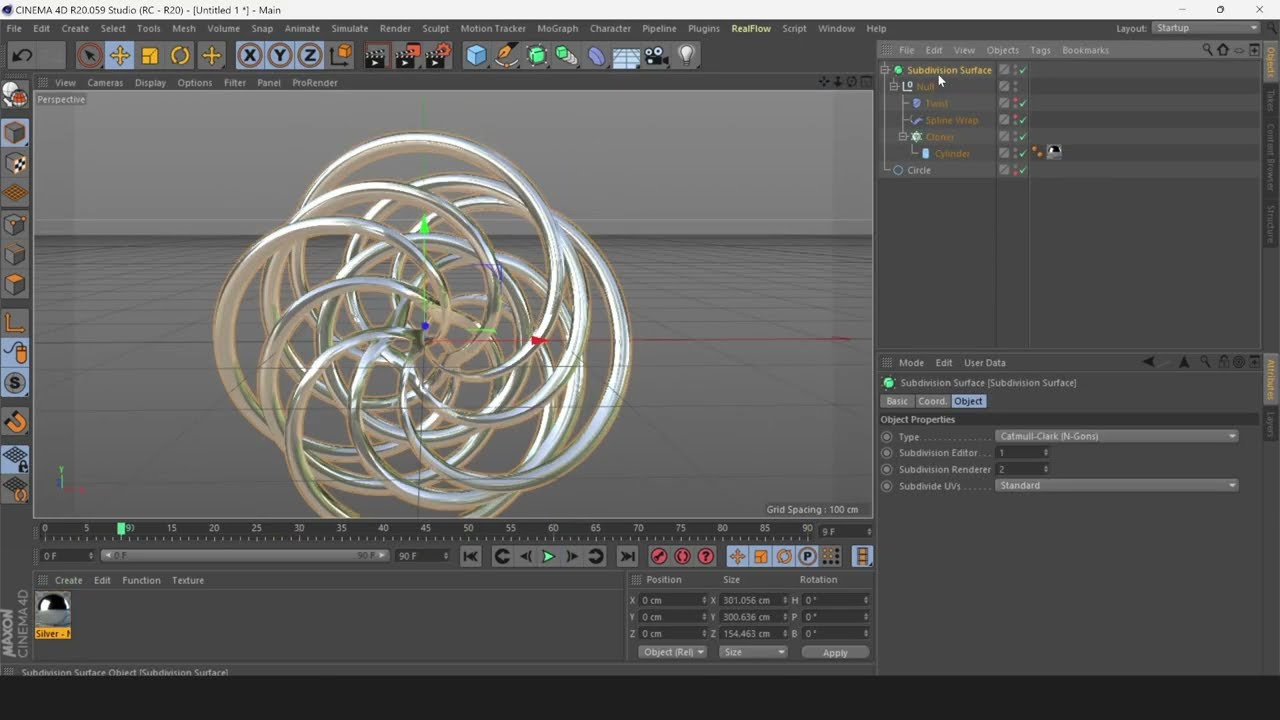This screenshot has height=720, width=1280.
Task: Switch to Texture mode checkerboard icon
Action: click(15, 163)
